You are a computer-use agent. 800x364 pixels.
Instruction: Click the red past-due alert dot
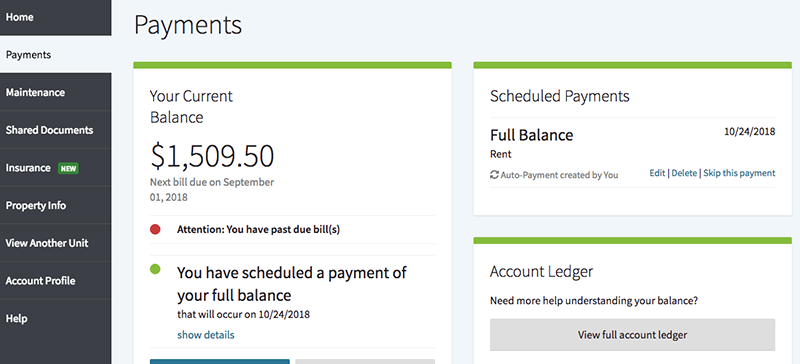click(155, 230)
